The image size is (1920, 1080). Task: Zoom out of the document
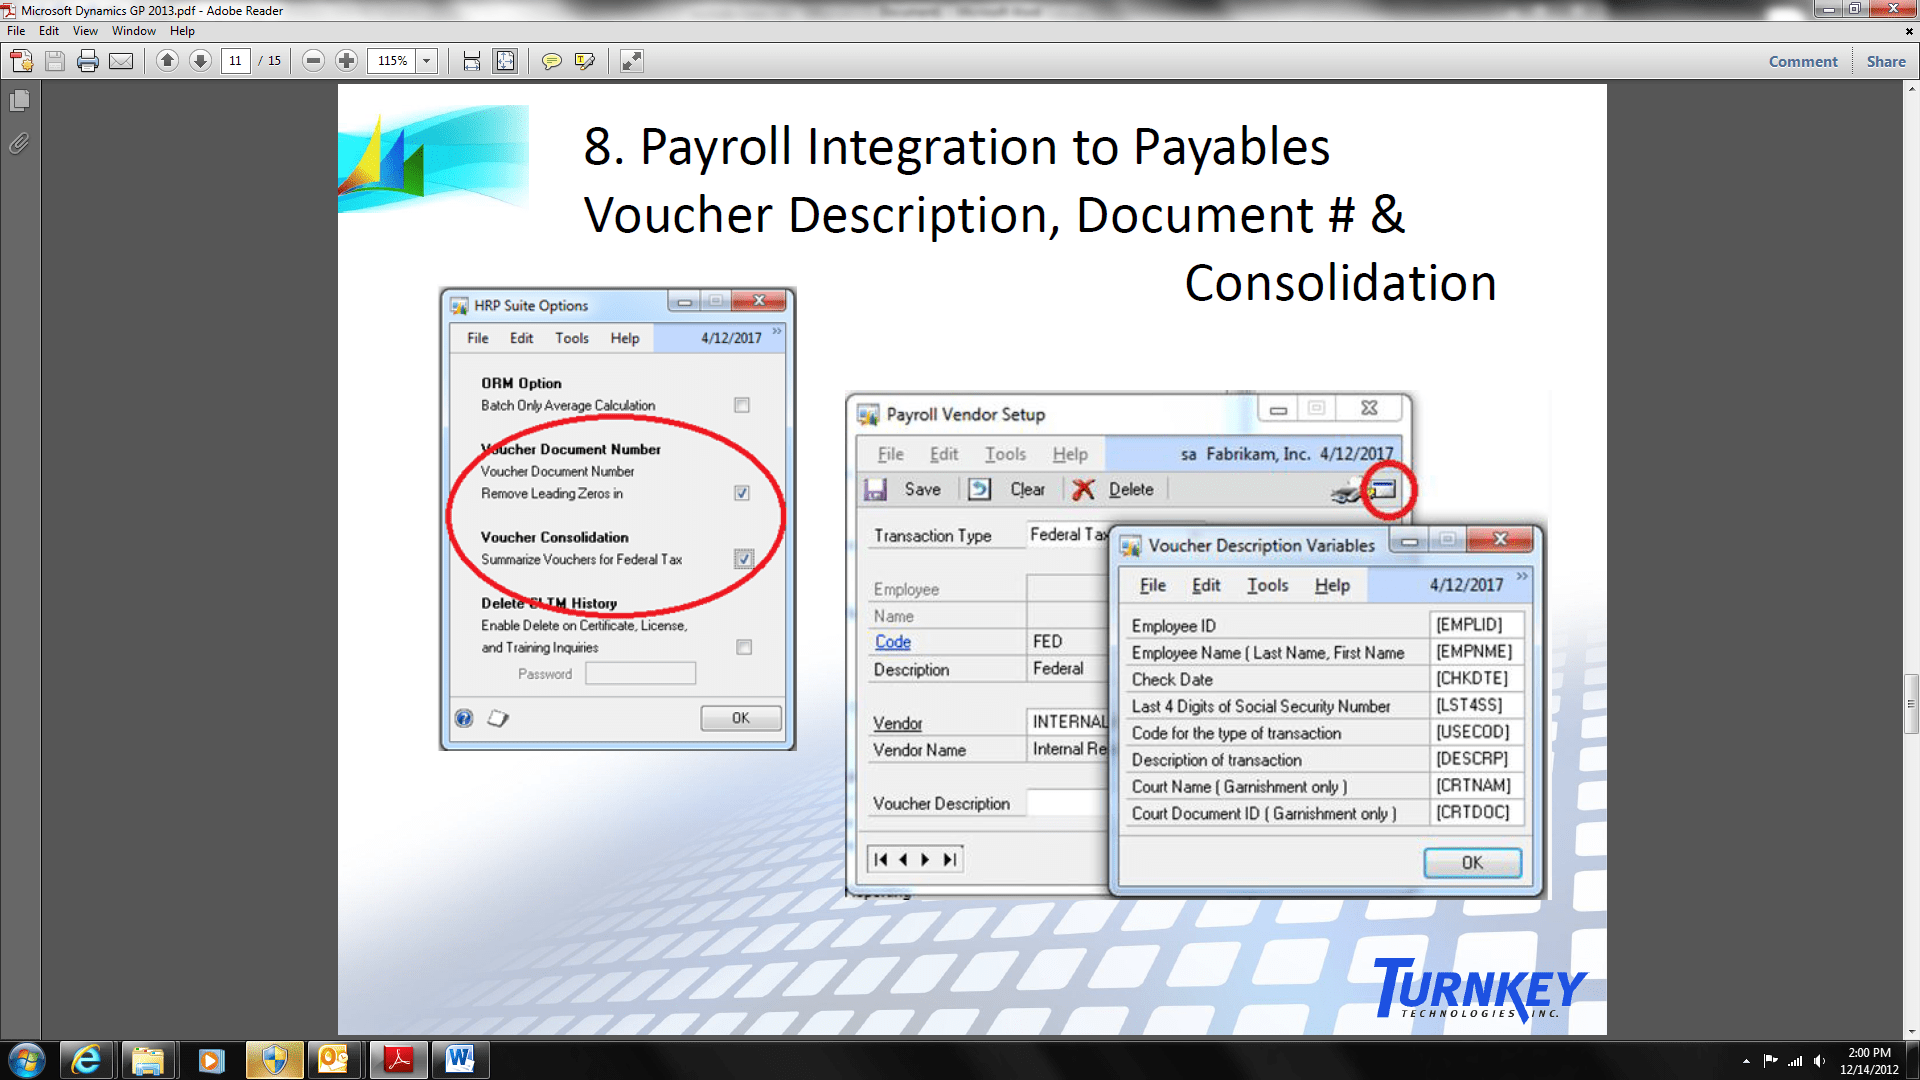point(312,61)
